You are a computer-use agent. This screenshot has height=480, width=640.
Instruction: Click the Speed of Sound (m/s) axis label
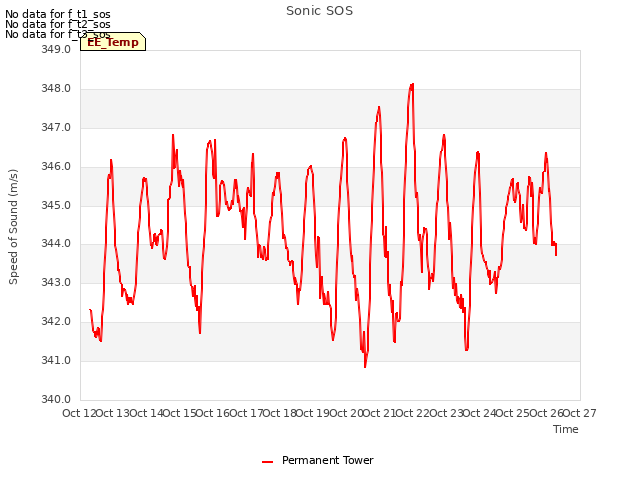click(13, 227)
